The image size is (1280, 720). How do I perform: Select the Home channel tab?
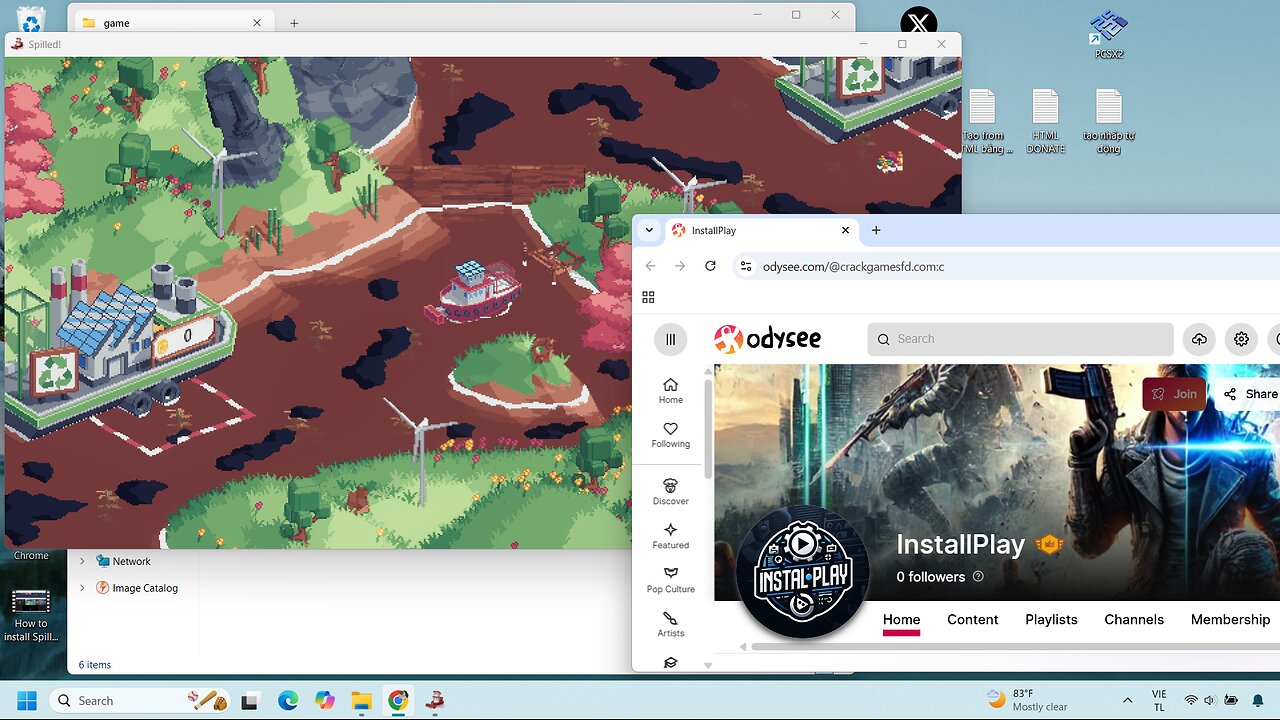click(x=901, y=619)
